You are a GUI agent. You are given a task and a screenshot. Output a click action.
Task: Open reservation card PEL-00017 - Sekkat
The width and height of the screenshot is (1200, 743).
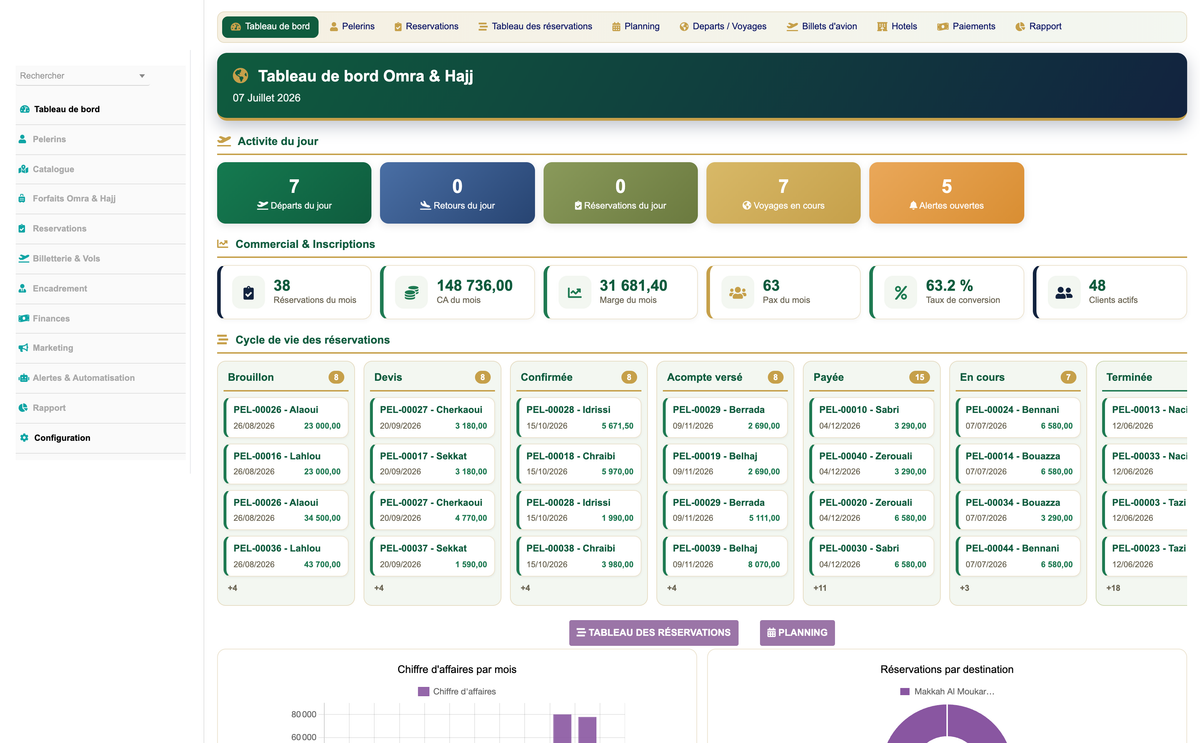433,464
